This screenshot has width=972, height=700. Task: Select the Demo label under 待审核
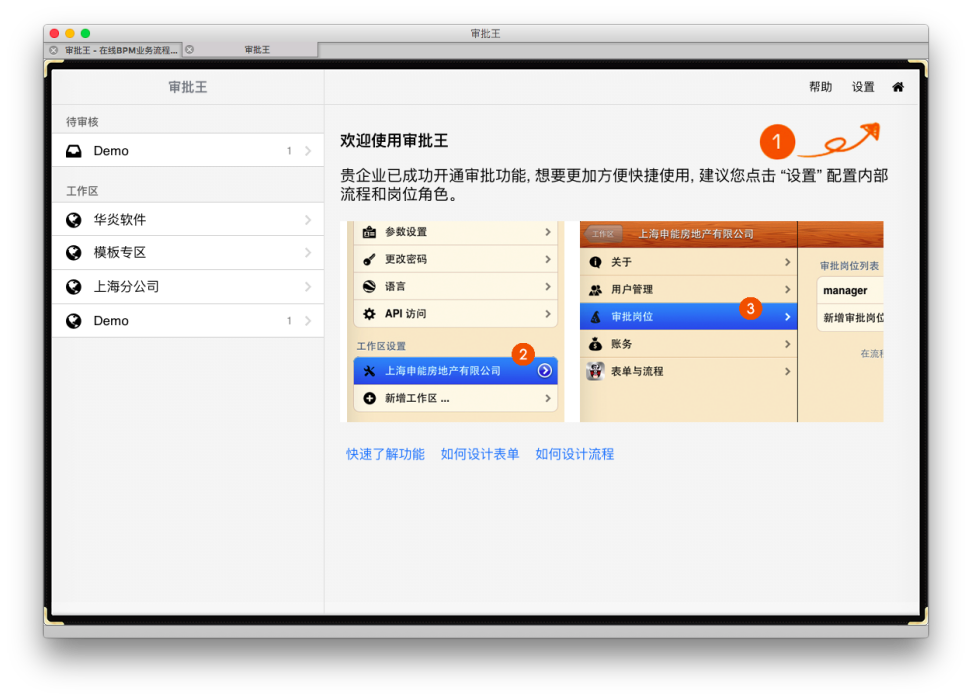tap(111, 151)
